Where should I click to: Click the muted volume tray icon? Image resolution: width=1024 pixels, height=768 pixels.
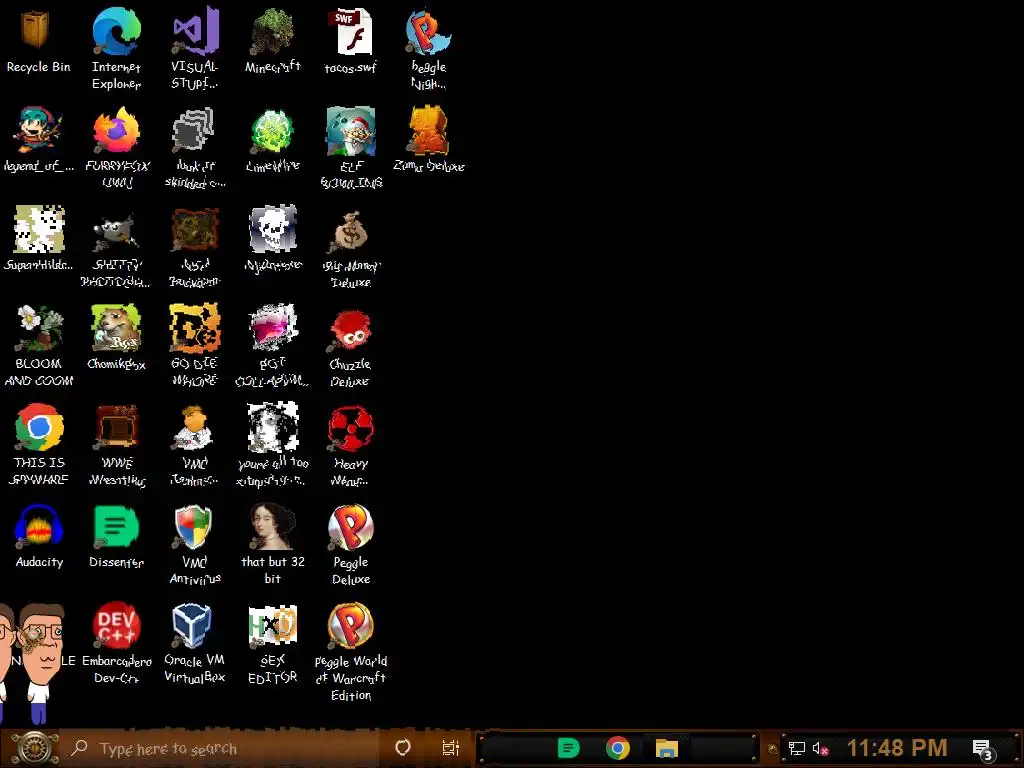tap(820, 748)
